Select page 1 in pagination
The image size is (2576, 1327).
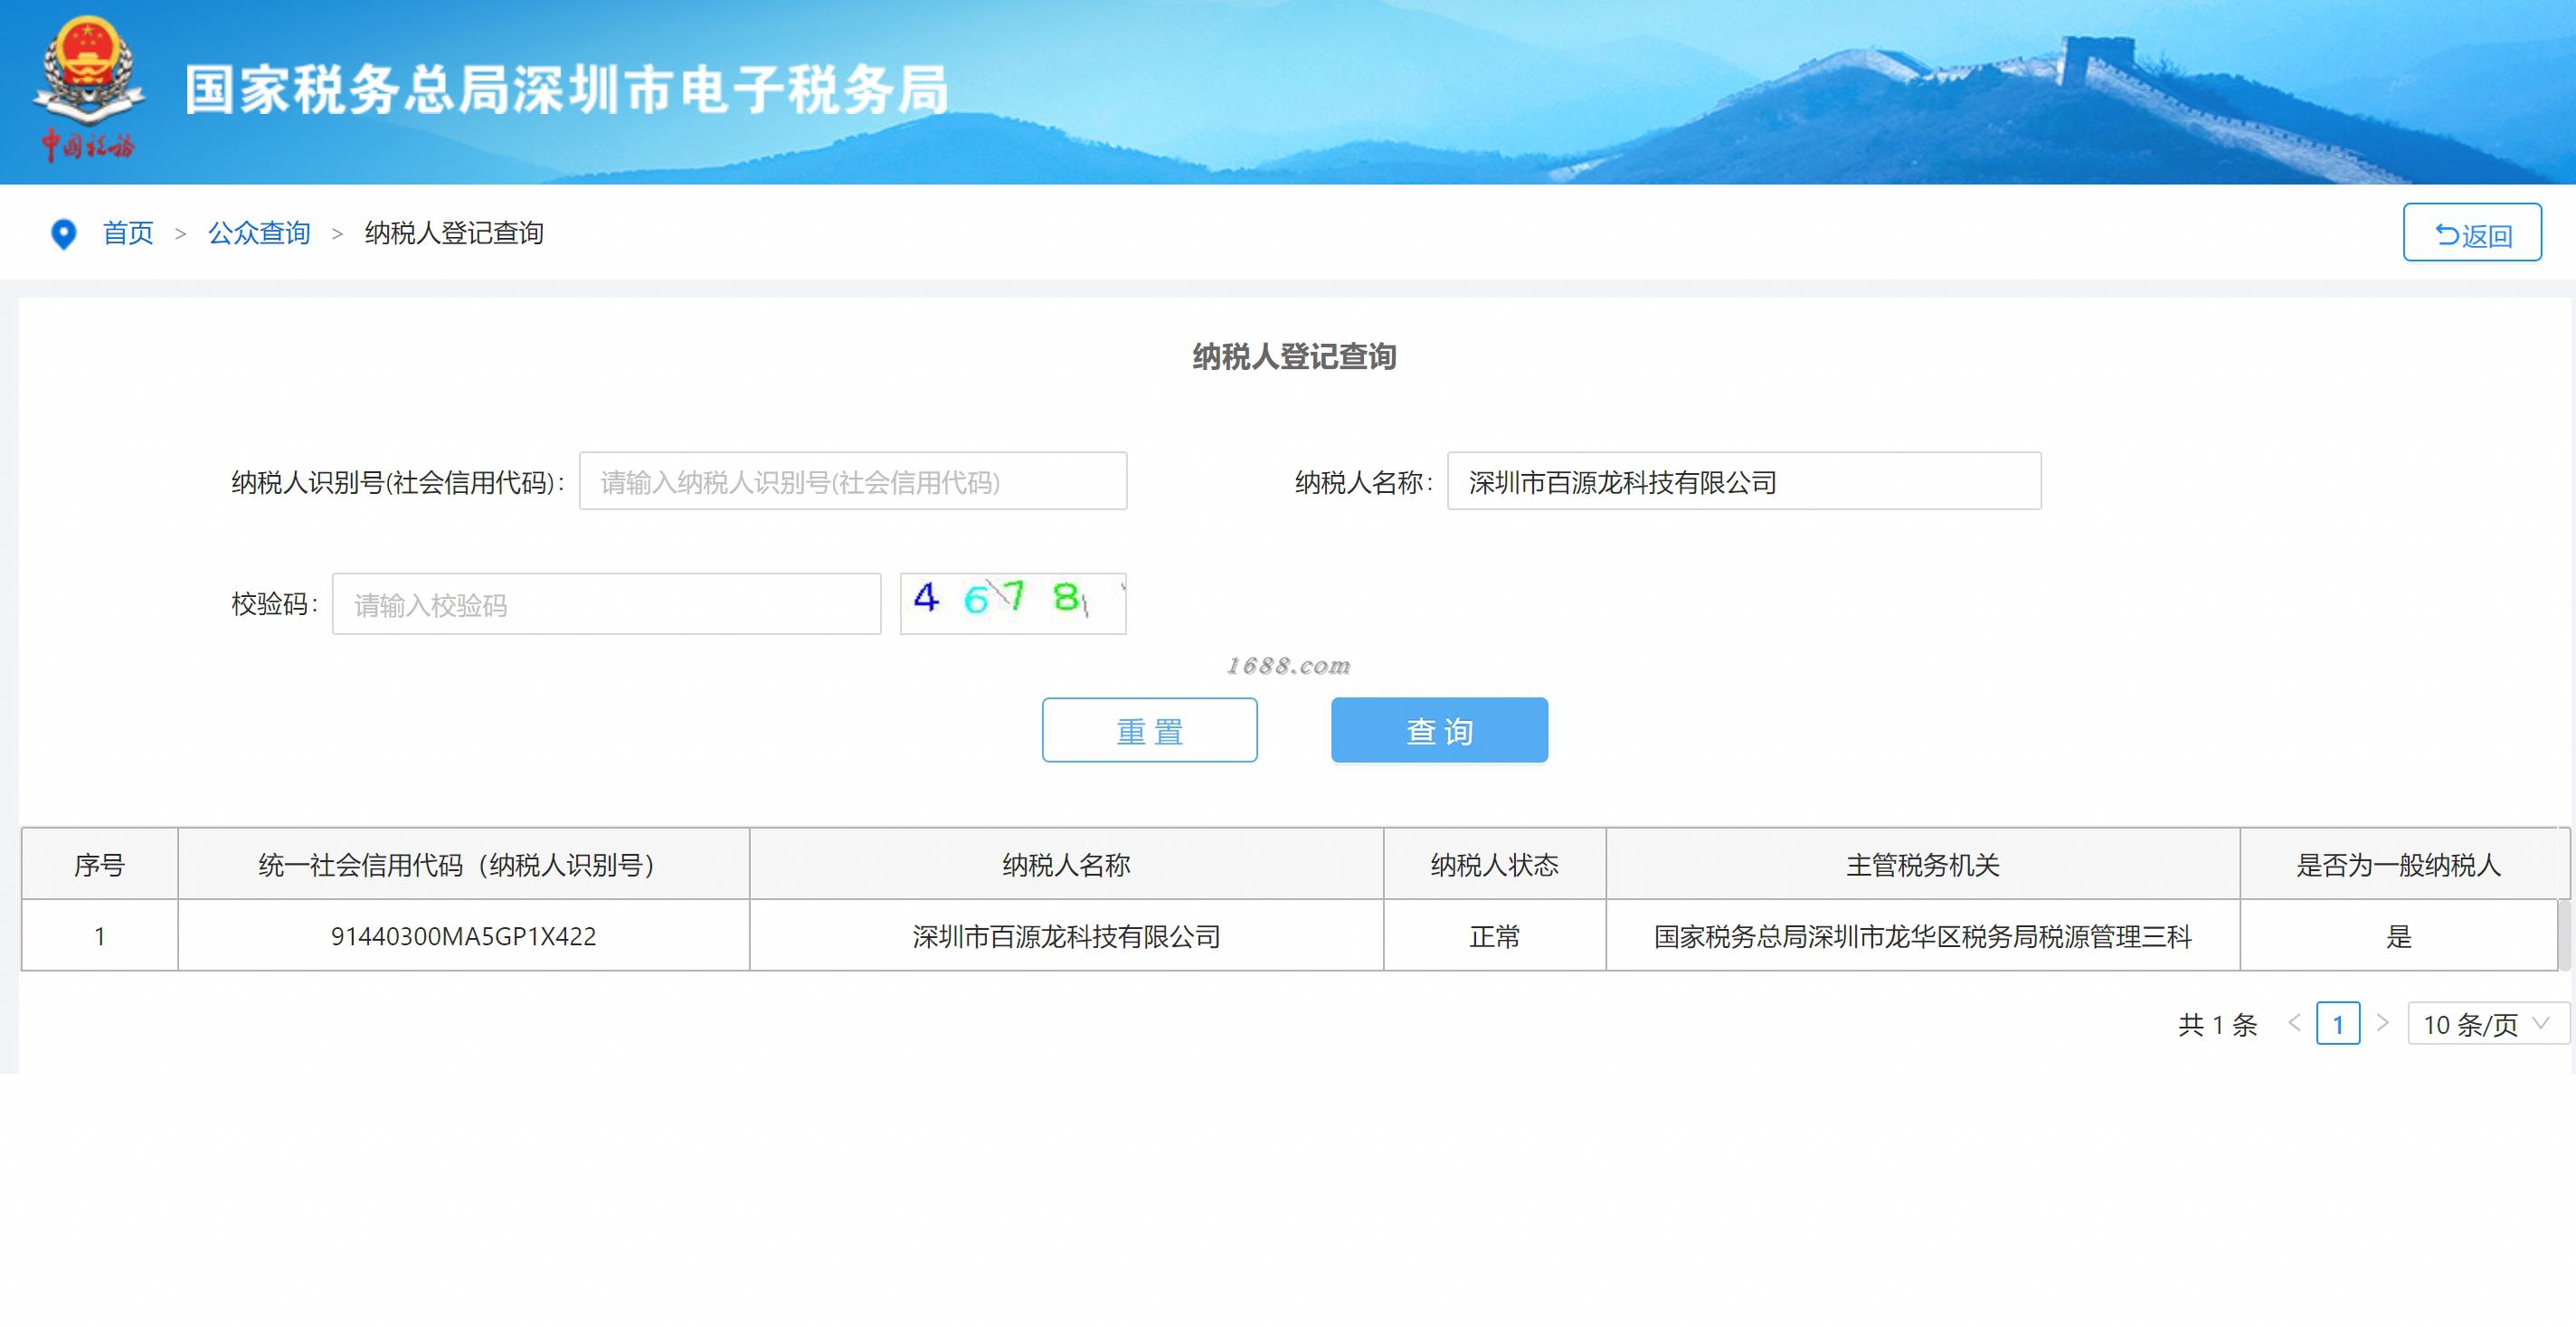point(2337,1023)
